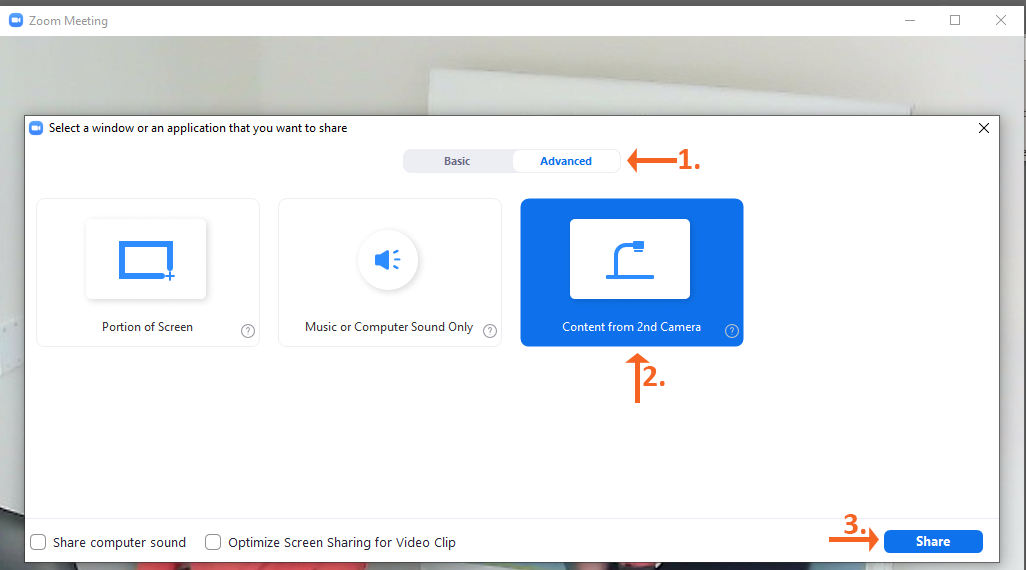Image resolution: width=1026 pixels, height=570 pixels.
Task: Select the Advanced tab
Action: click(x=566, y=161)
